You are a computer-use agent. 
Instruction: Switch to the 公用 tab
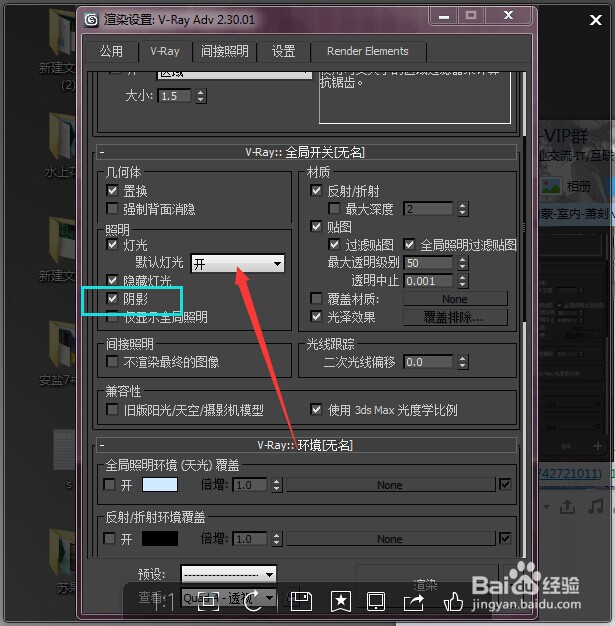[x=111, y=52]
